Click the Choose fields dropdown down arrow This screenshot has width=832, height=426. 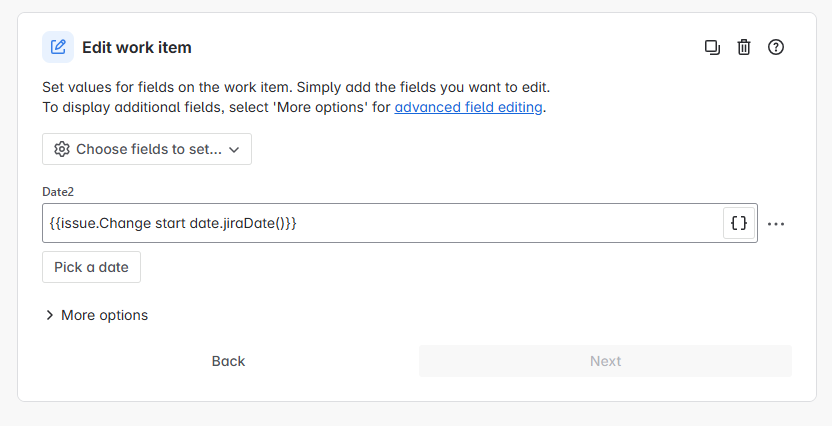[234, 150]
